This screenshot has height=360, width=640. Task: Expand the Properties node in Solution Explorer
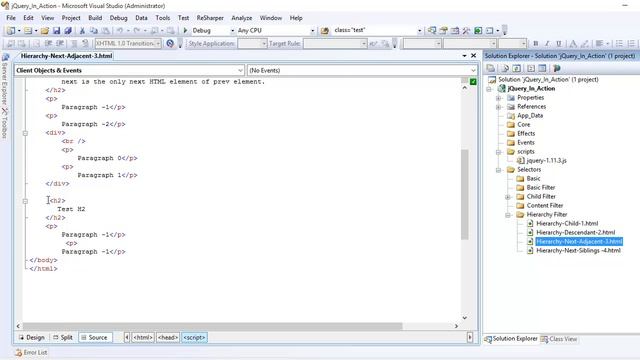pyautogui.click(x=498, y=98)
